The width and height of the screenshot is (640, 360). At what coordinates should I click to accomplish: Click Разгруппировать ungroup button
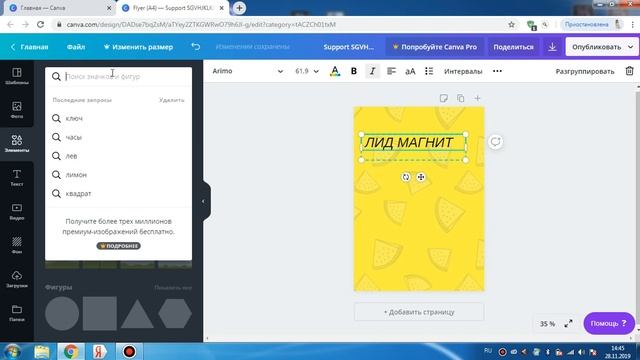point(584,71)
